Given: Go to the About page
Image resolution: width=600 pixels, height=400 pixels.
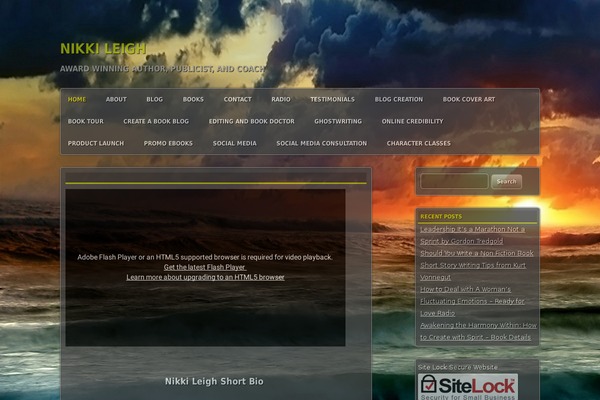Looking at the screenshot, I should (x=116, y=100).
